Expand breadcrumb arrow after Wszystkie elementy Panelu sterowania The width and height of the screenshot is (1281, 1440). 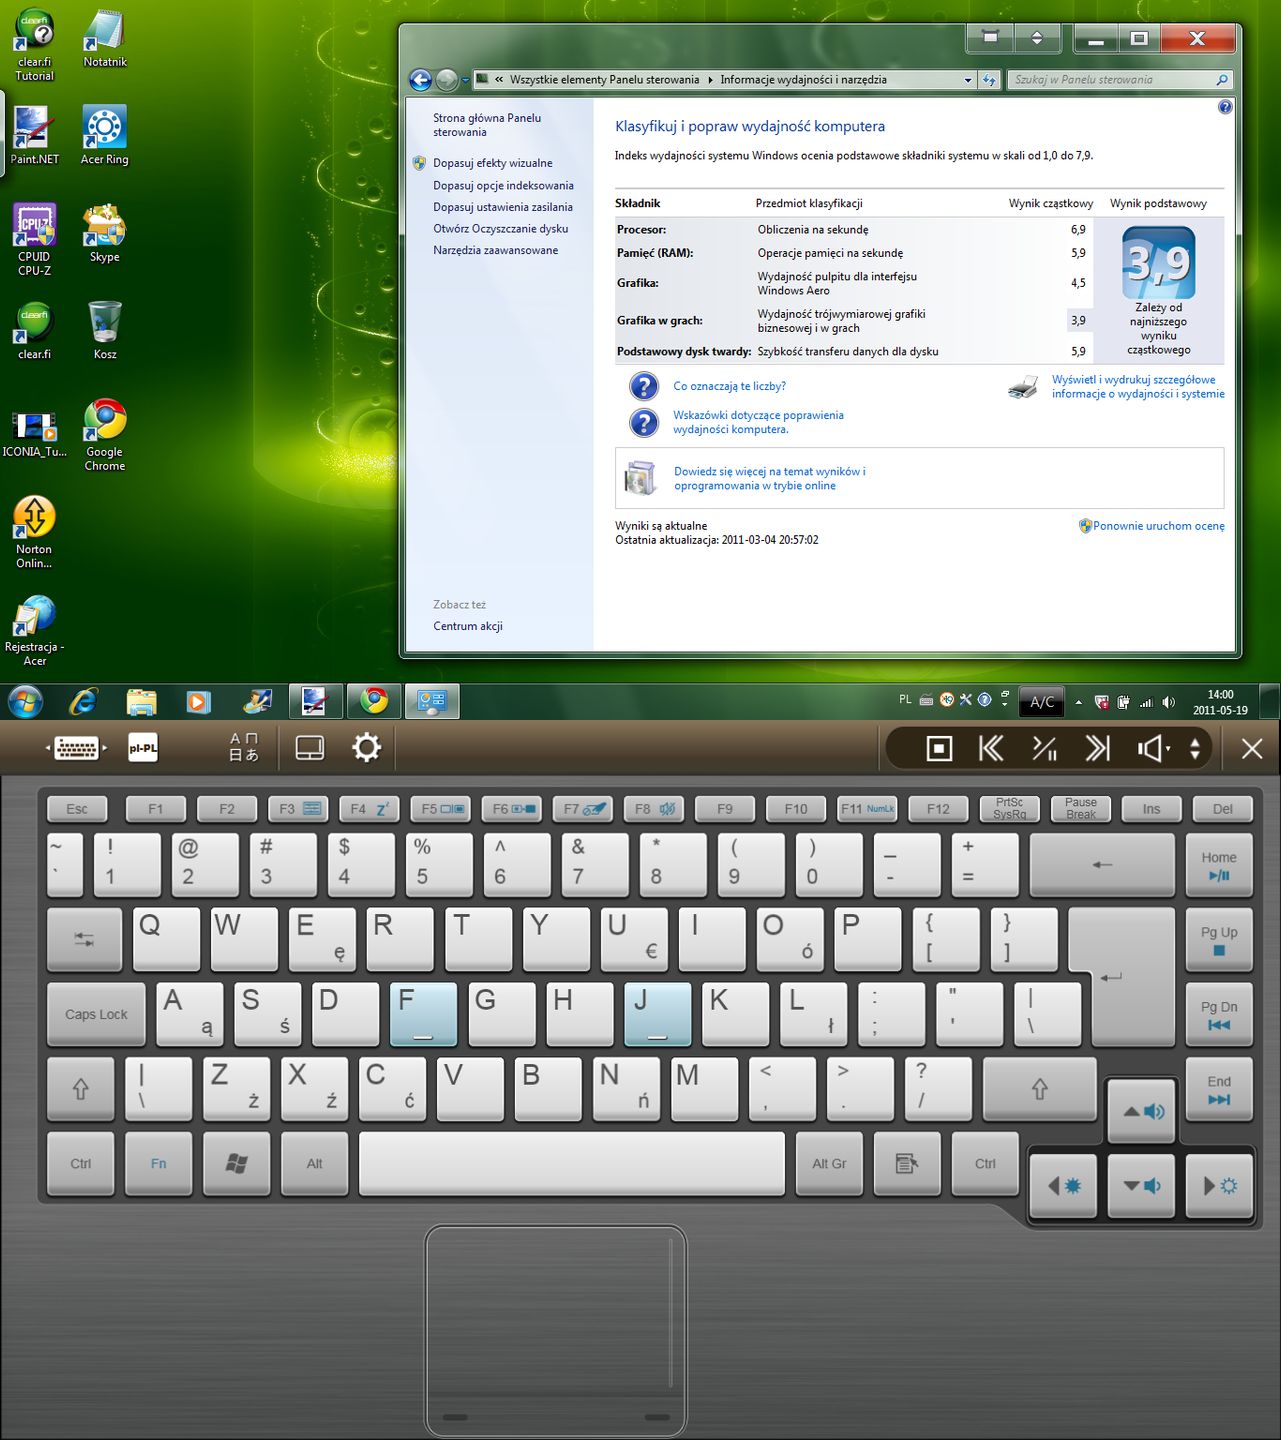[x=710, y=80]
